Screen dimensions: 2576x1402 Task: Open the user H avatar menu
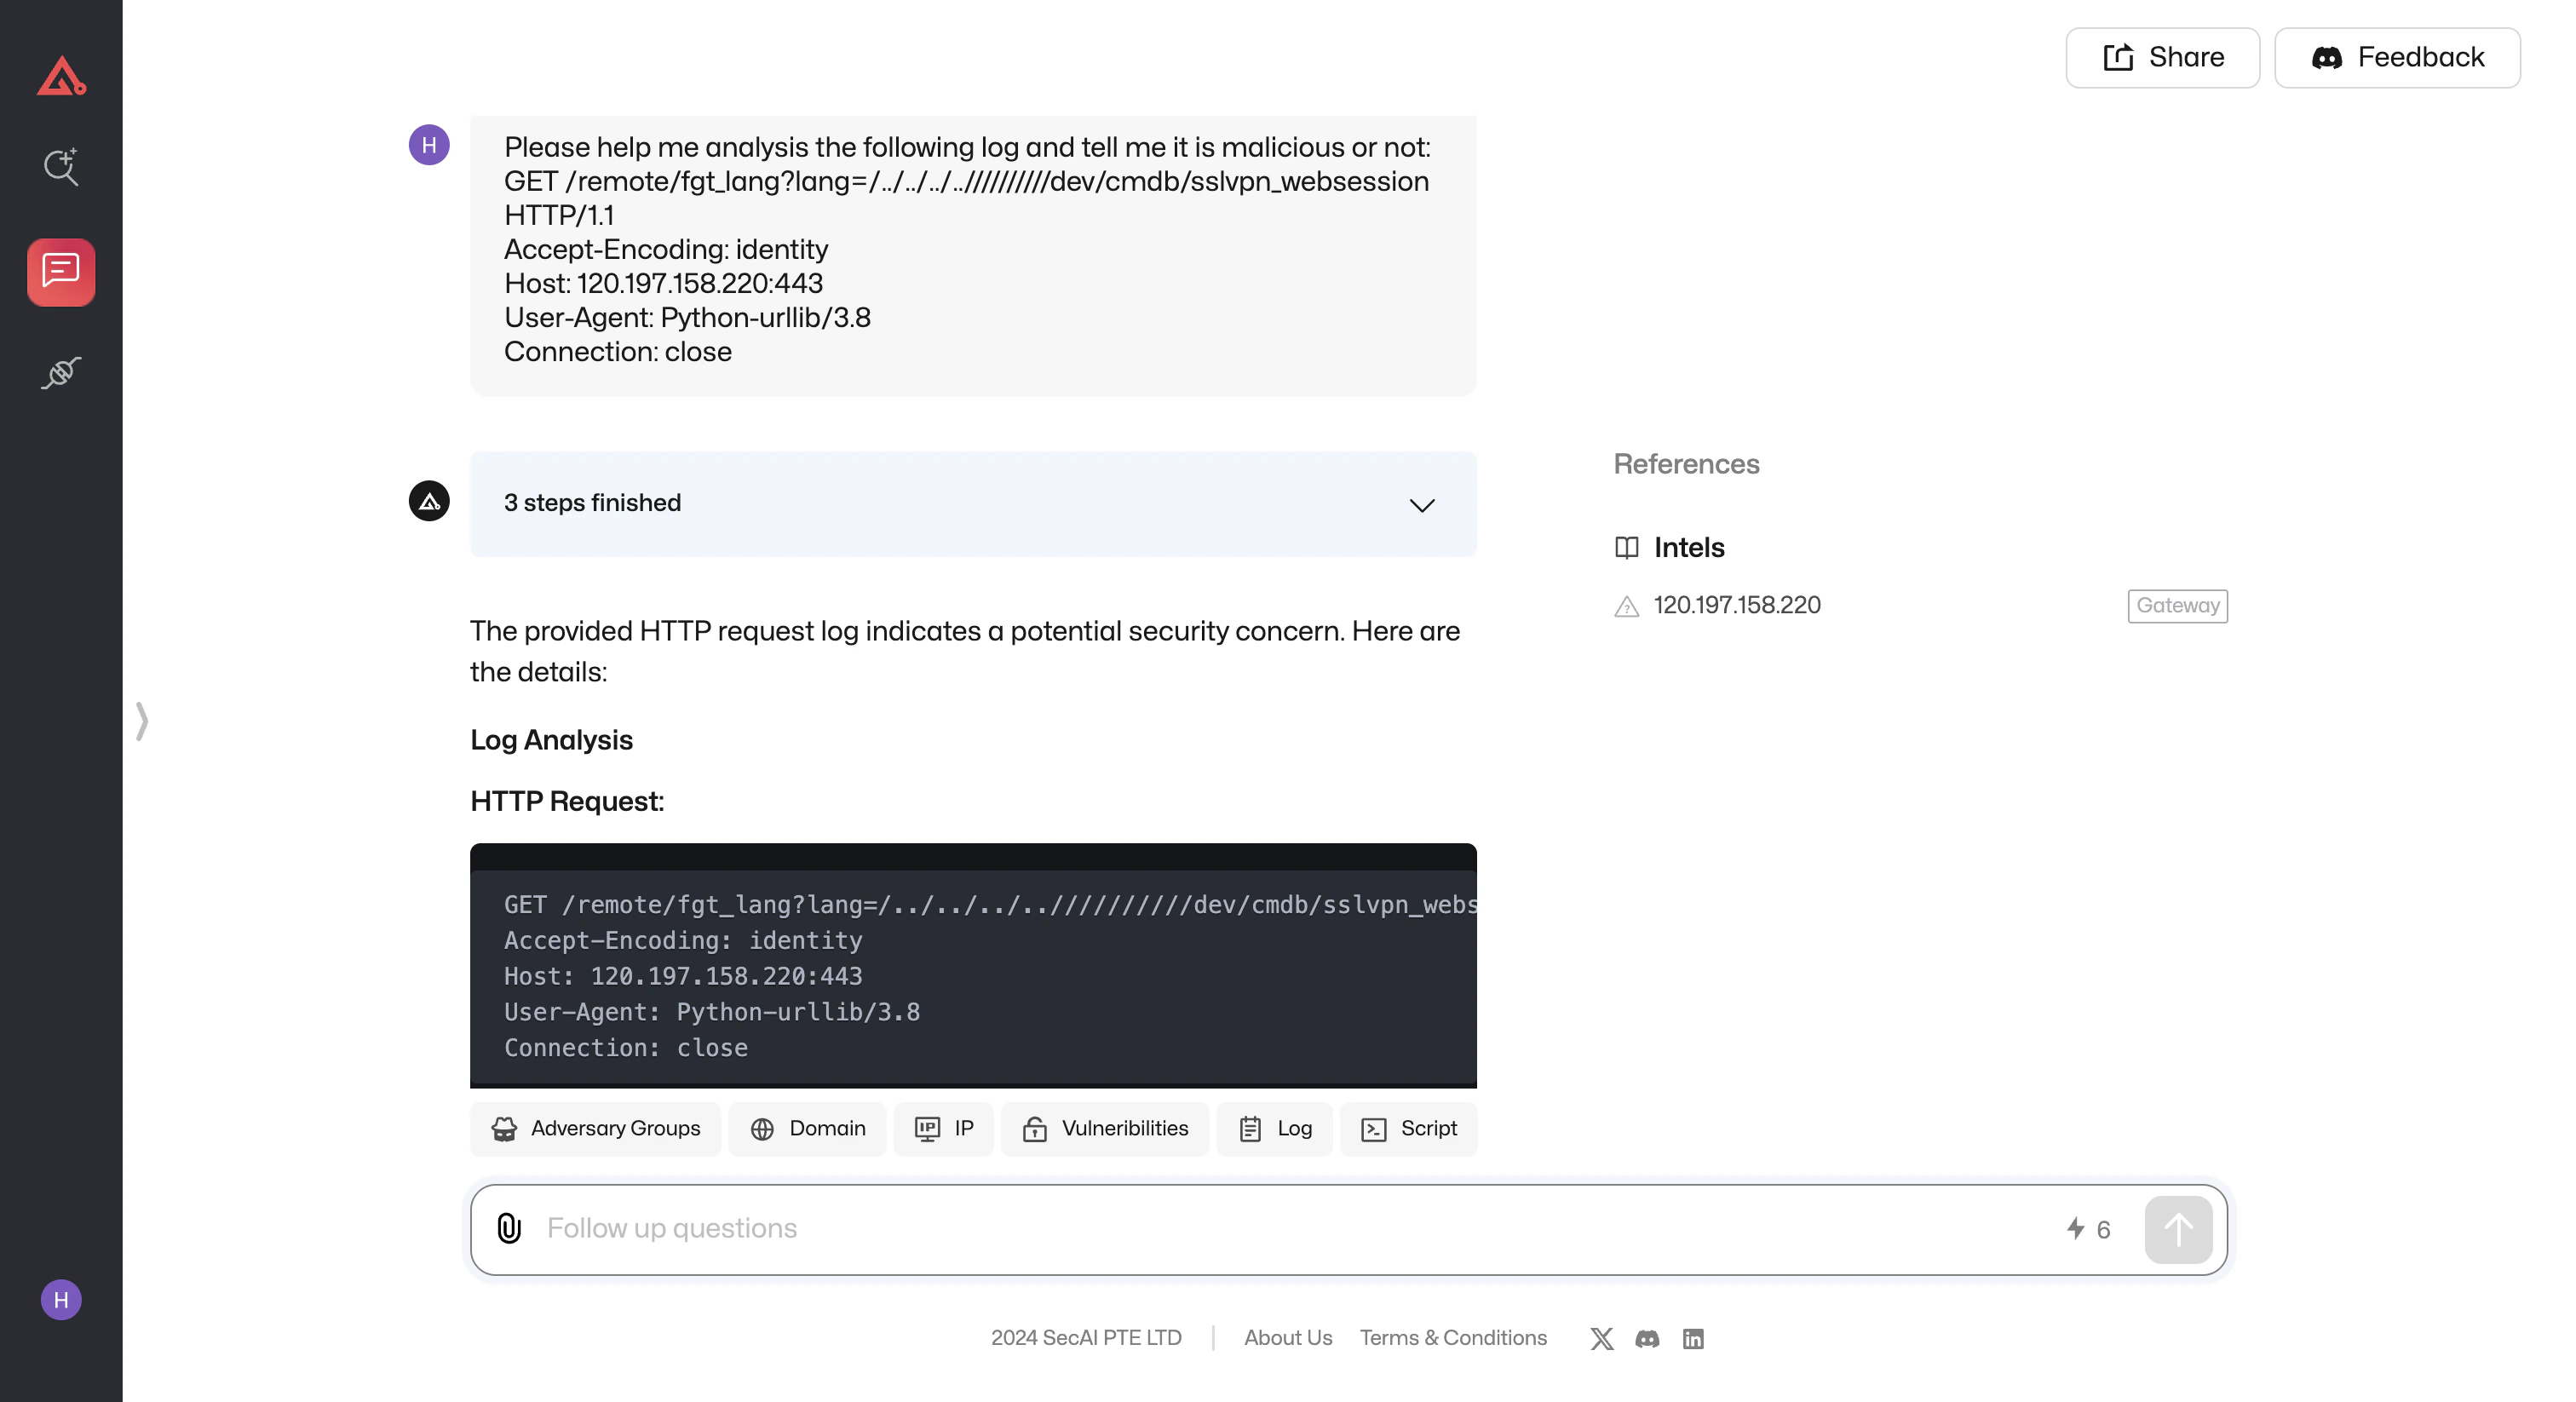coord(61,1299)
